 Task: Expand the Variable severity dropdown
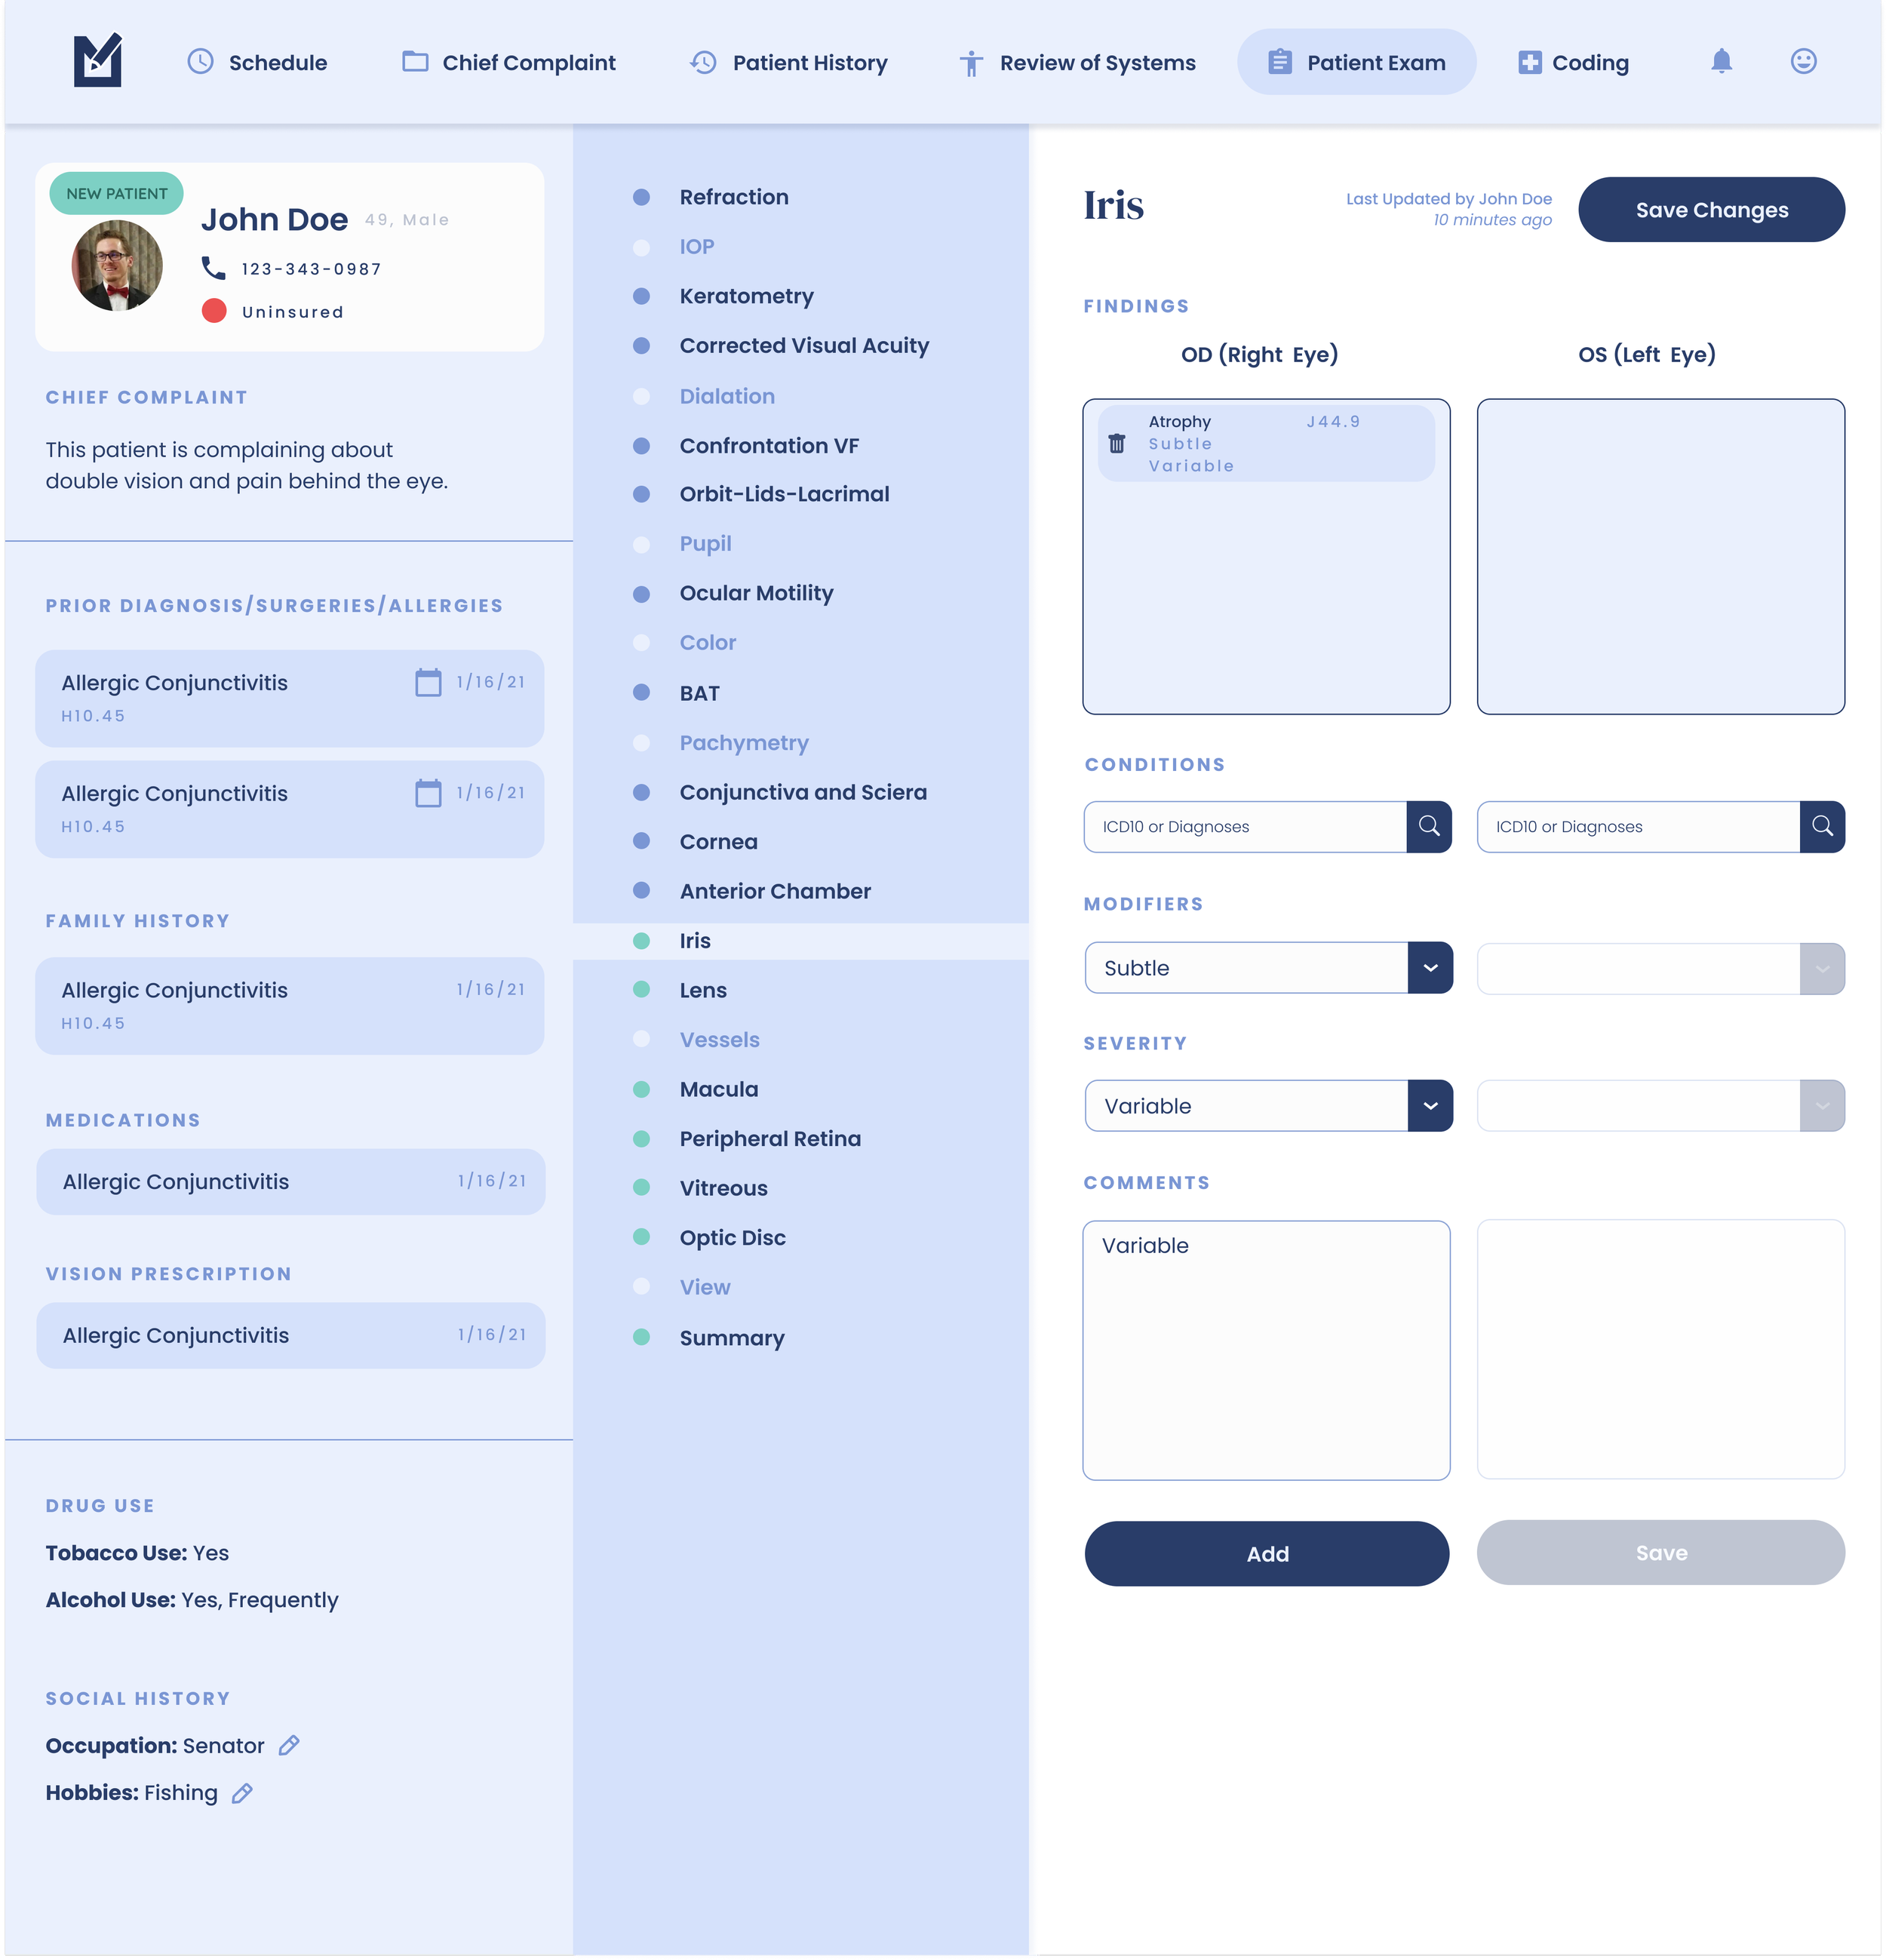(1430, 1105)
